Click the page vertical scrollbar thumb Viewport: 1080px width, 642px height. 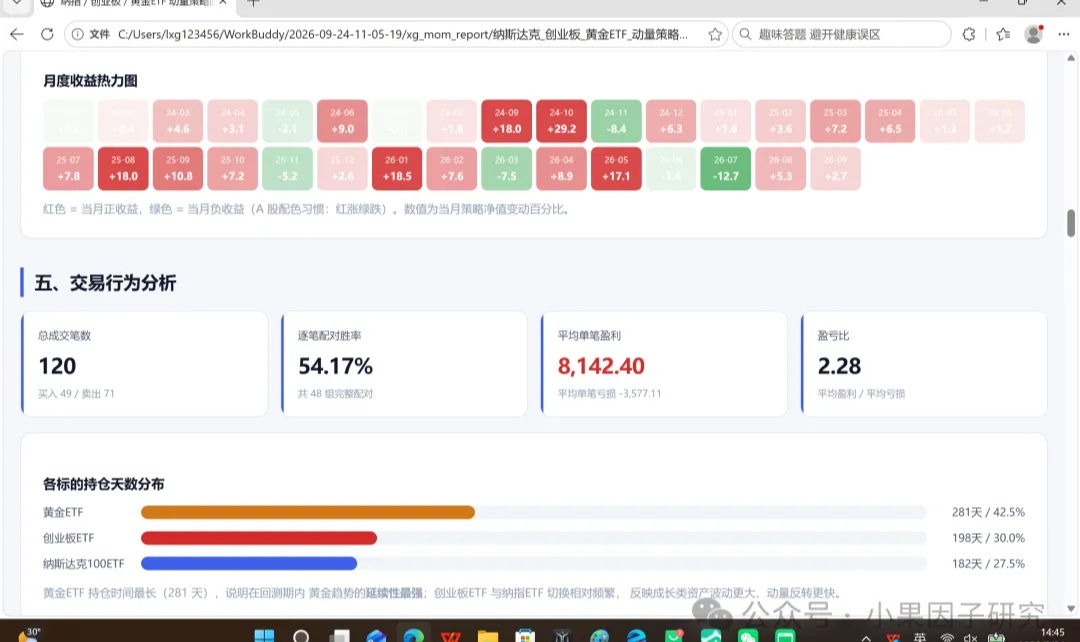[1070, 223]
